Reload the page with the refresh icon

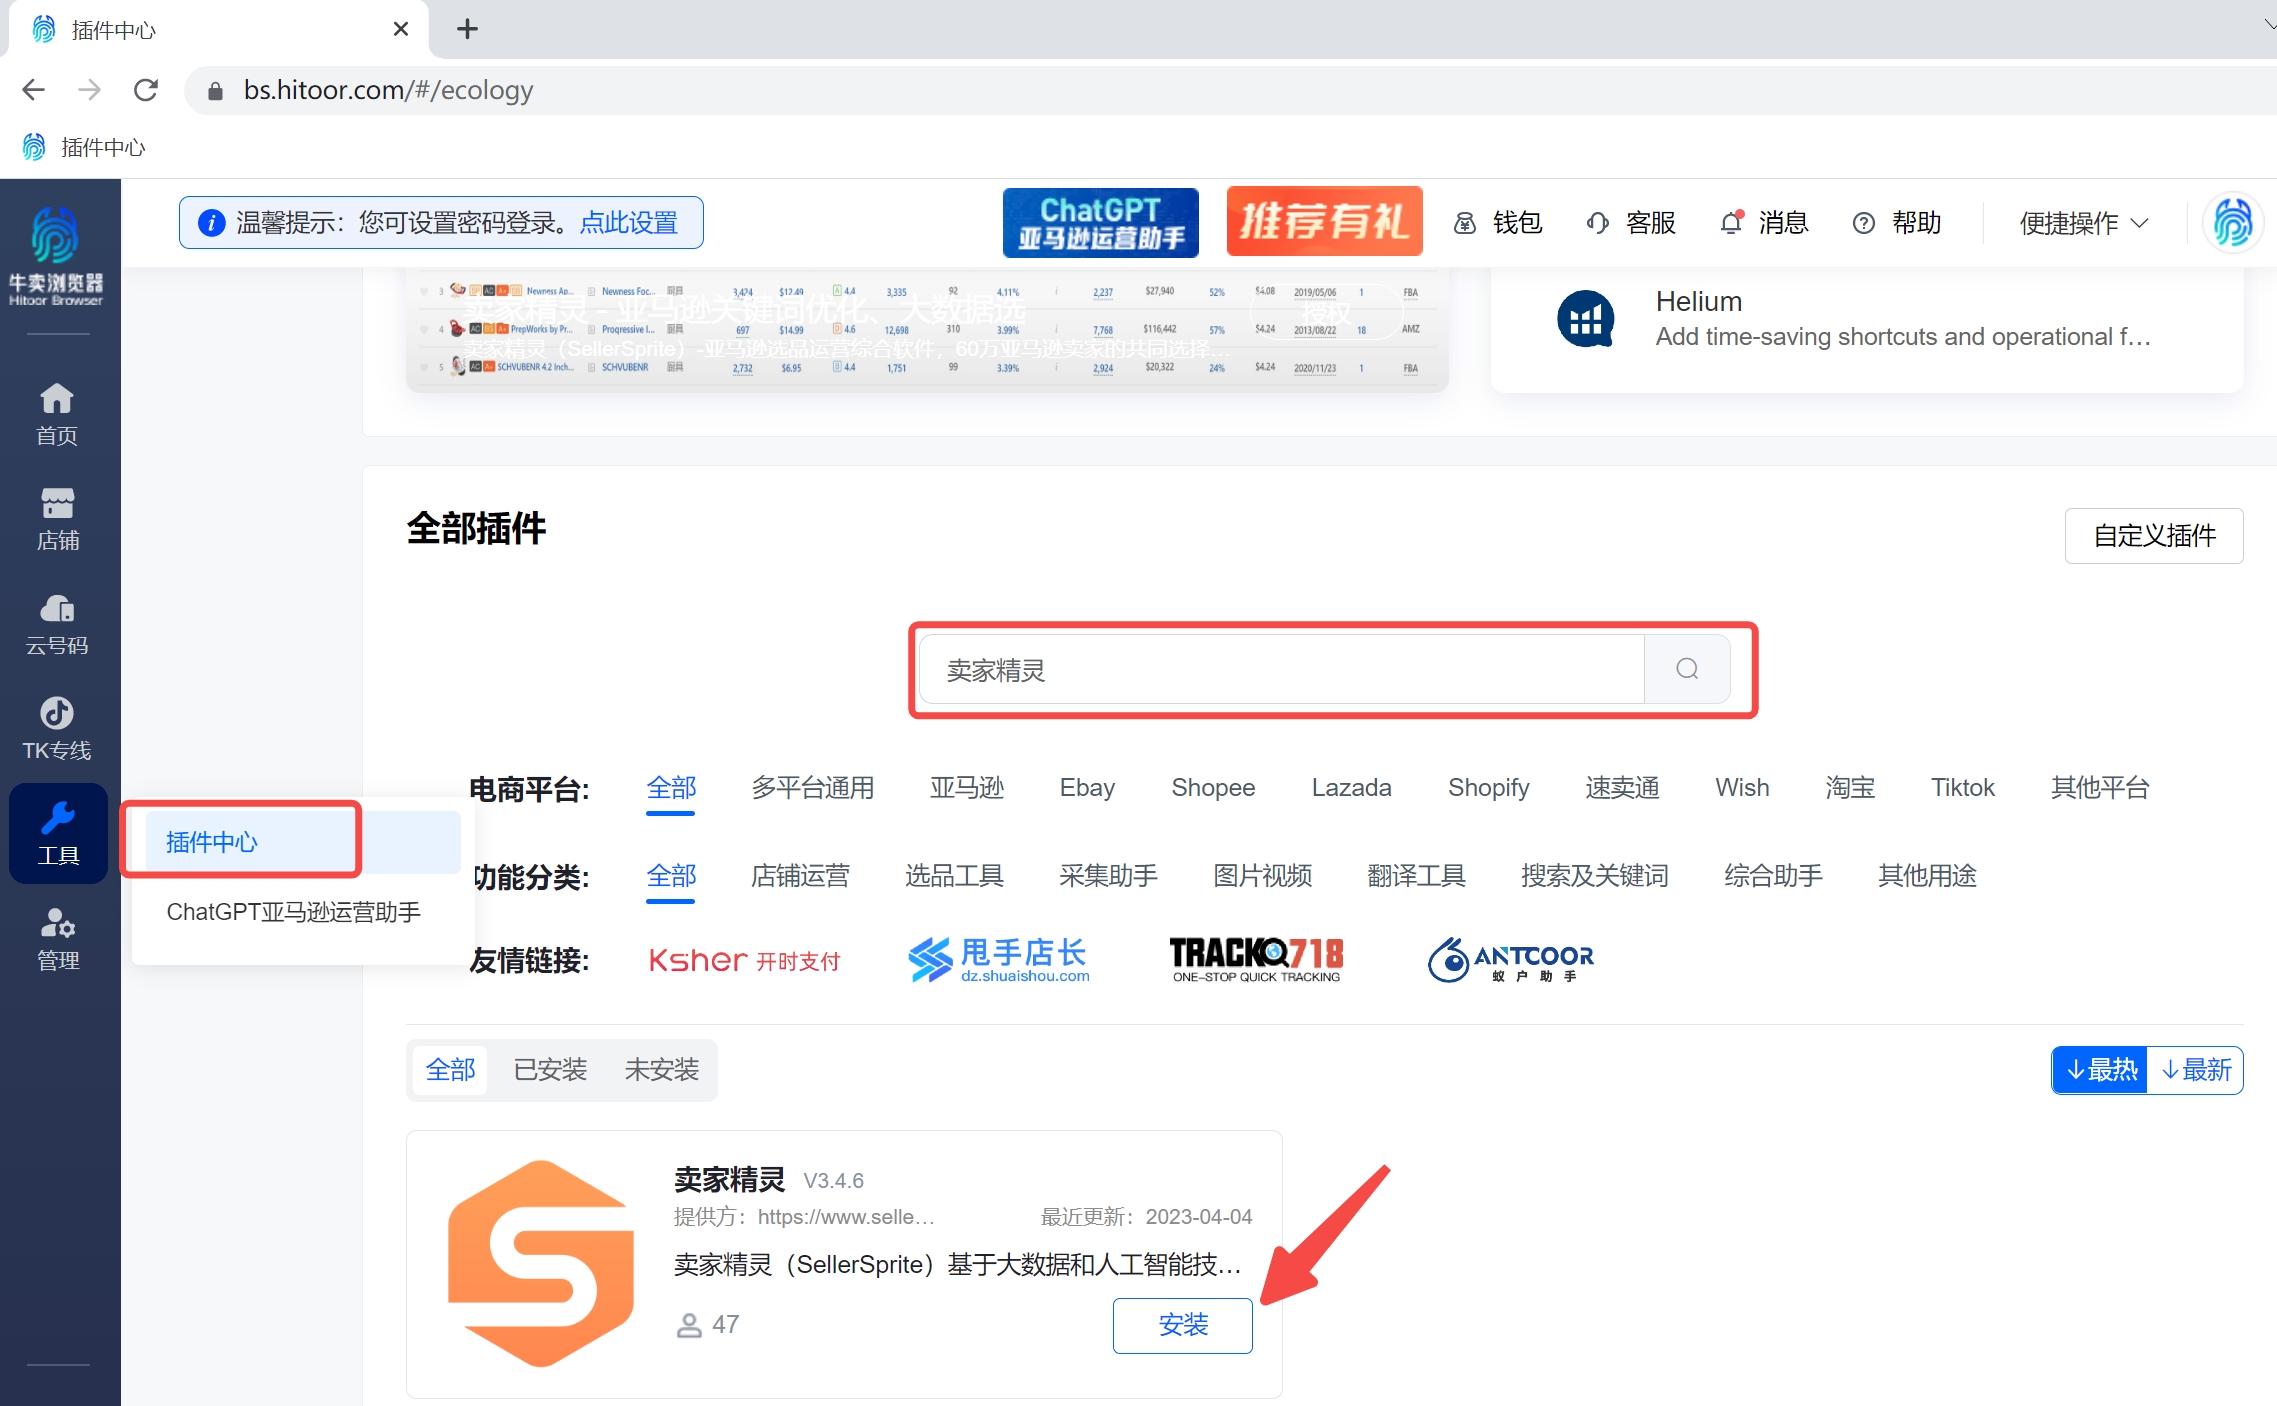point(146,90)
